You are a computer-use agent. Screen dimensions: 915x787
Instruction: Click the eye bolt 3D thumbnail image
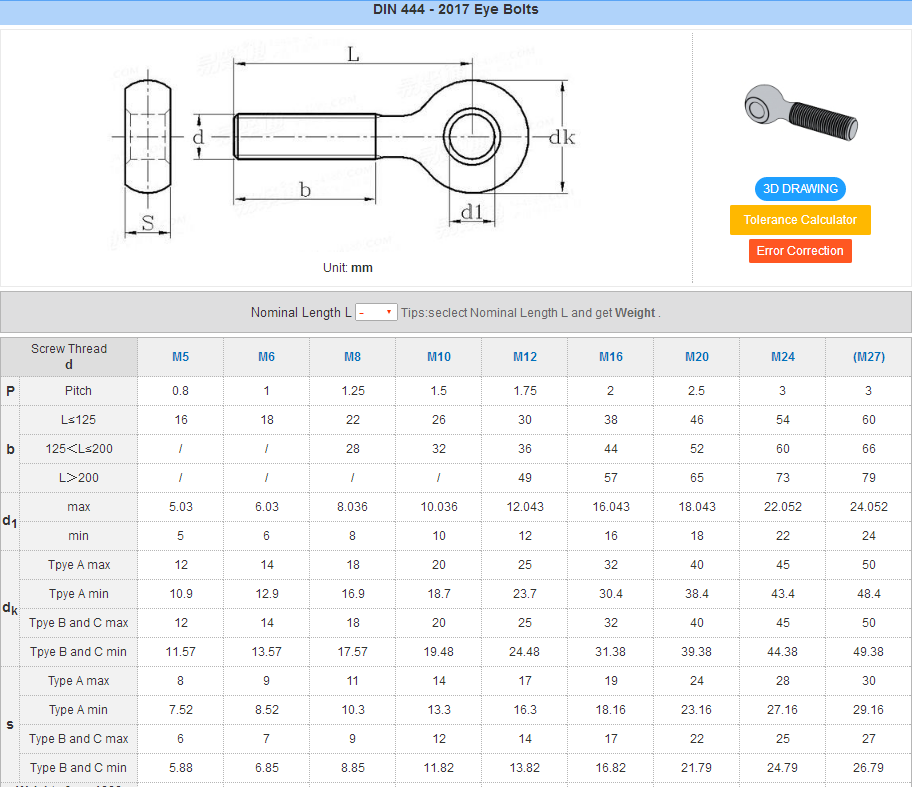point(801,113)
